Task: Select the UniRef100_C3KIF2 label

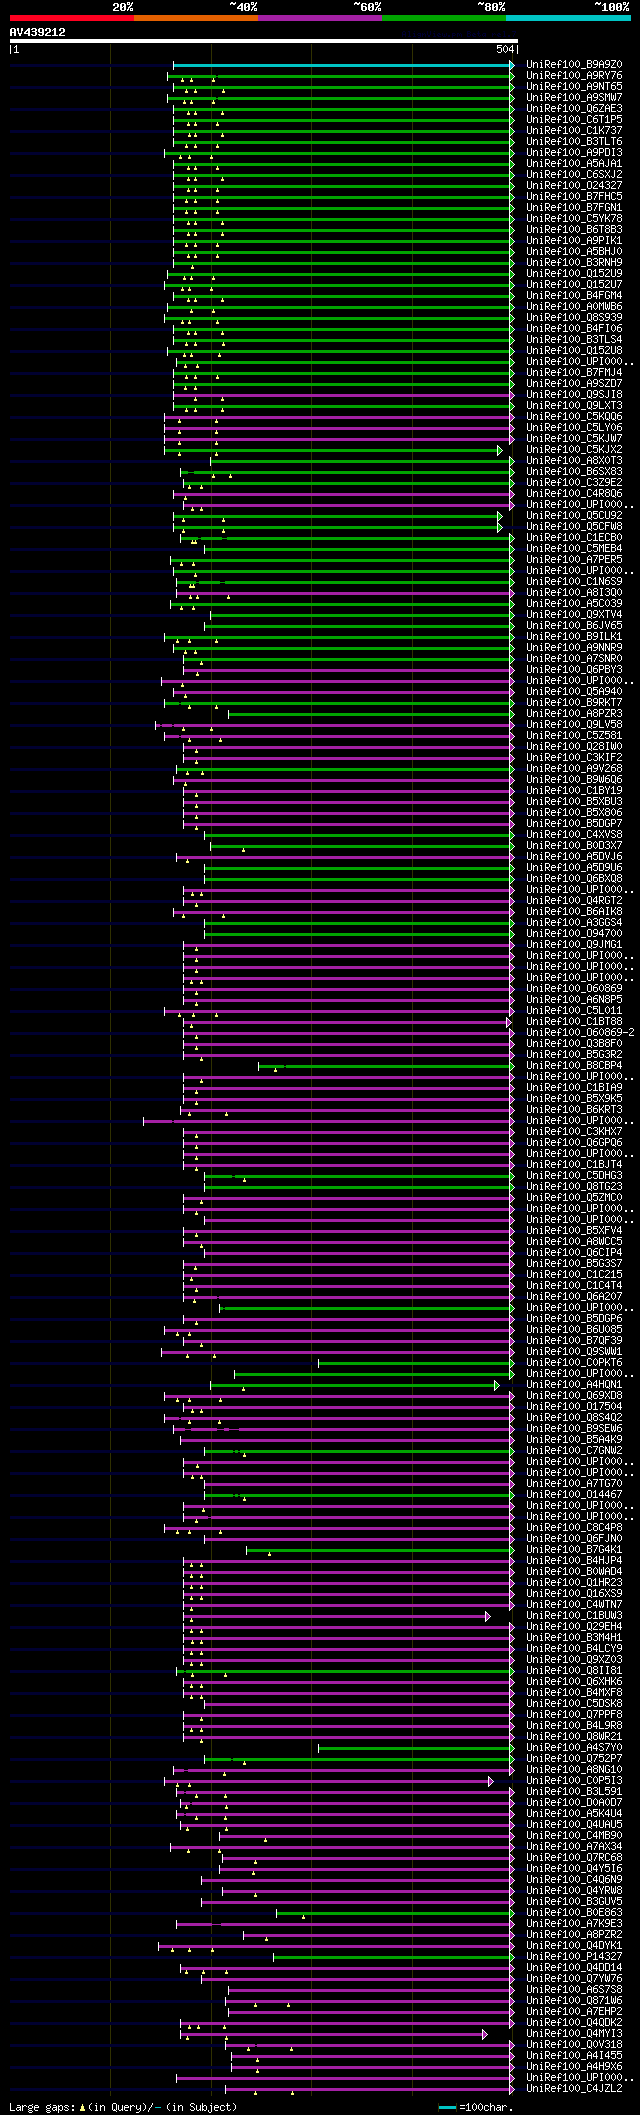Action: point(574,758)
